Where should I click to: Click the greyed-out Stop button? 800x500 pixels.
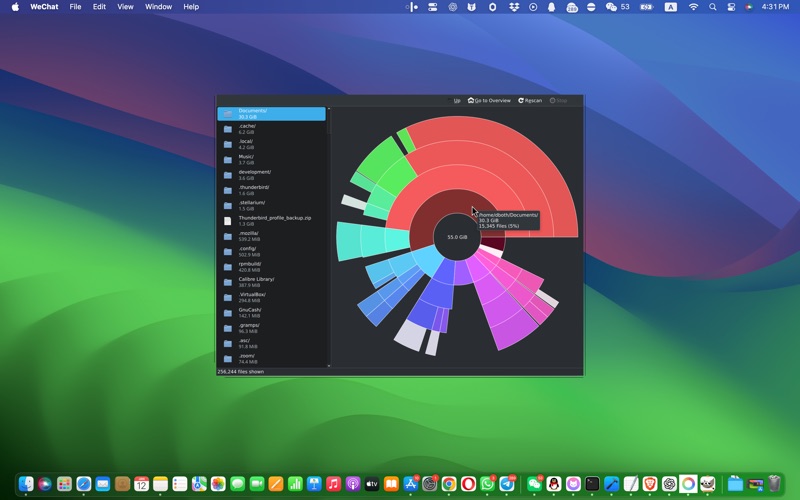558,100
